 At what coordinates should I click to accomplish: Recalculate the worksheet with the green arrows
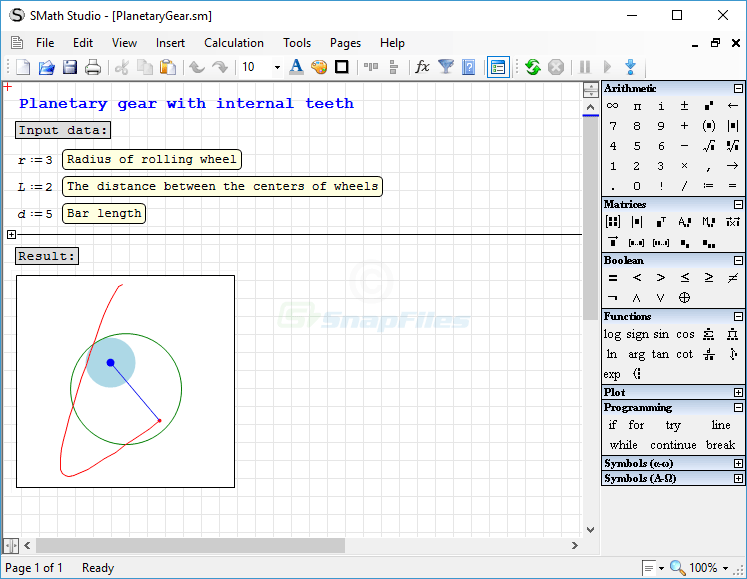pos(533,67)
